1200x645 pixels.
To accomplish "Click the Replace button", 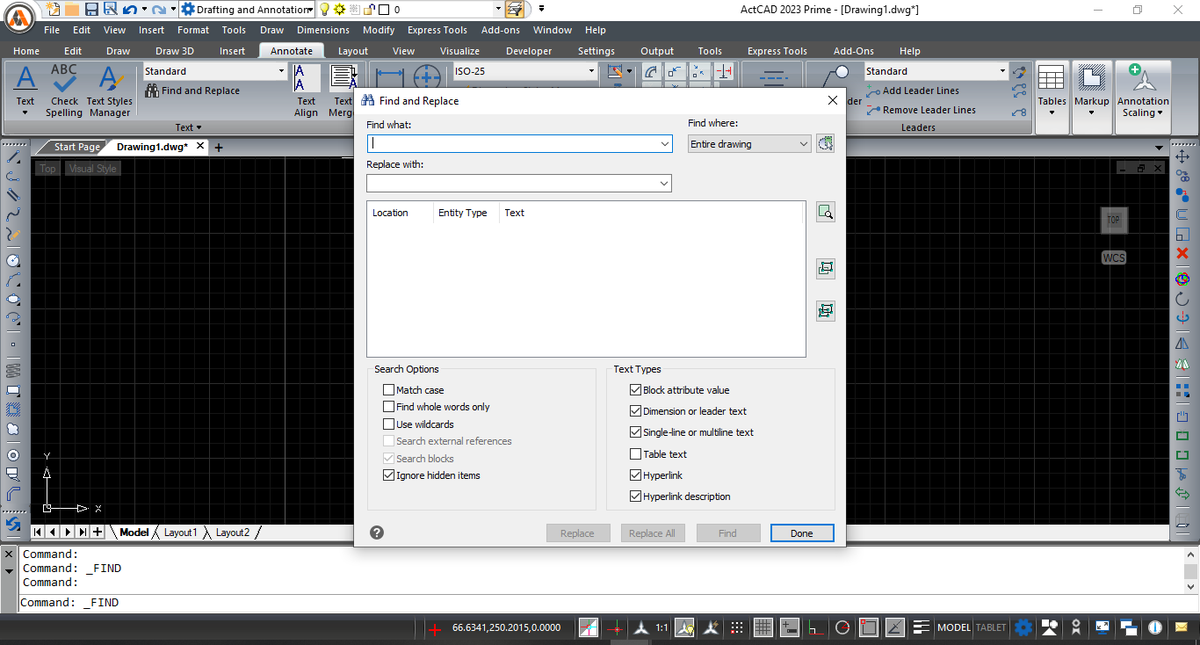I will click(577, 533).
